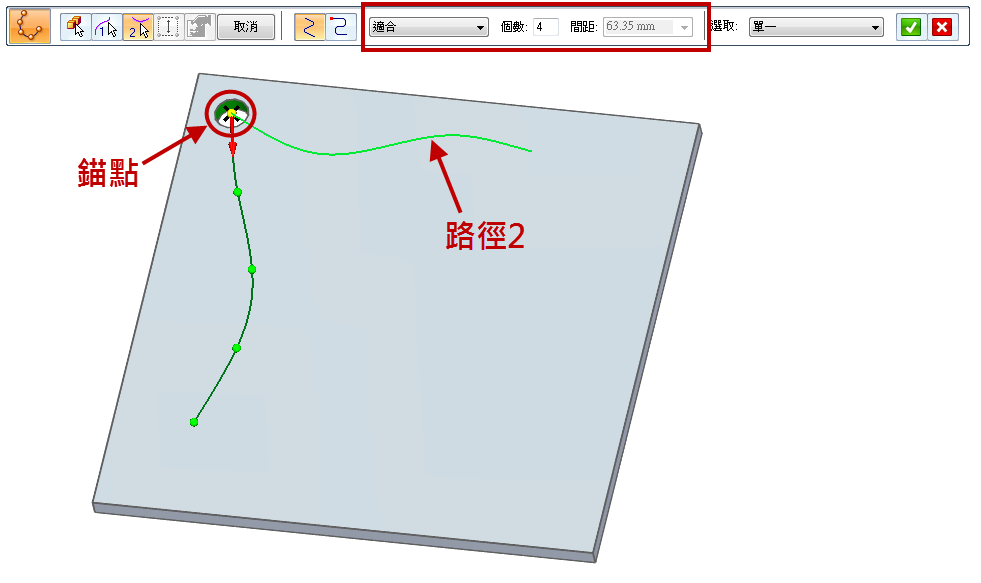The width and height of the screenshot is (981, 583).
Task: Toggle the blue curve option with red dot
Action: pos(340,27)
